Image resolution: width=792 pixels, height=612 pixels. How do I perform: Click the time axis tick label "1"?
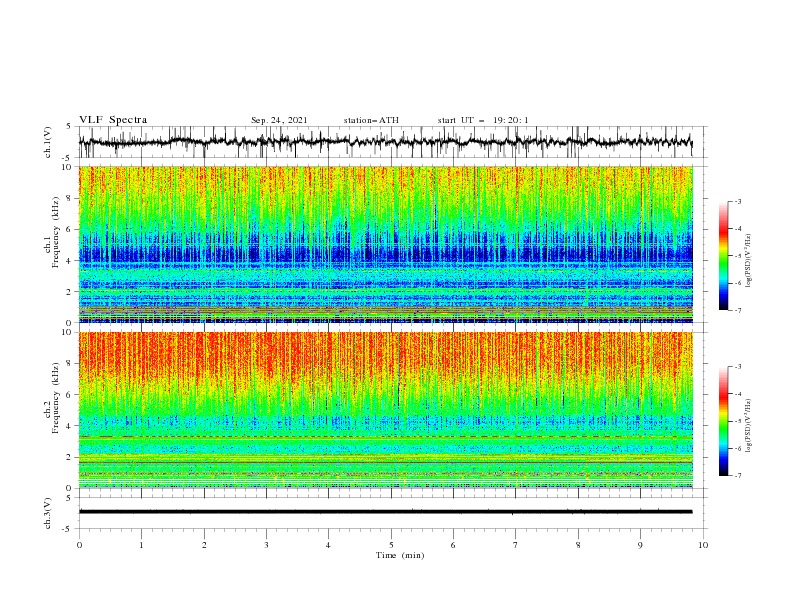(141, 545)
